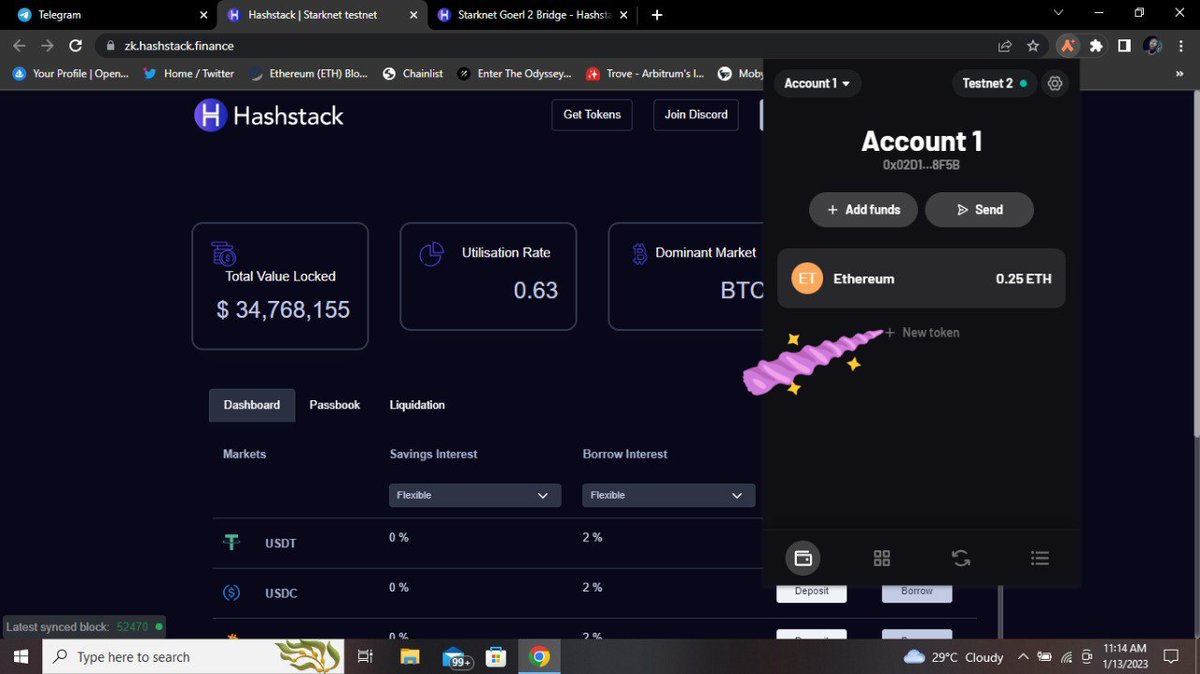Open File Explorer from the taskbar
Viewport: 1200px width, 674px height.
[x=409, y=657]
